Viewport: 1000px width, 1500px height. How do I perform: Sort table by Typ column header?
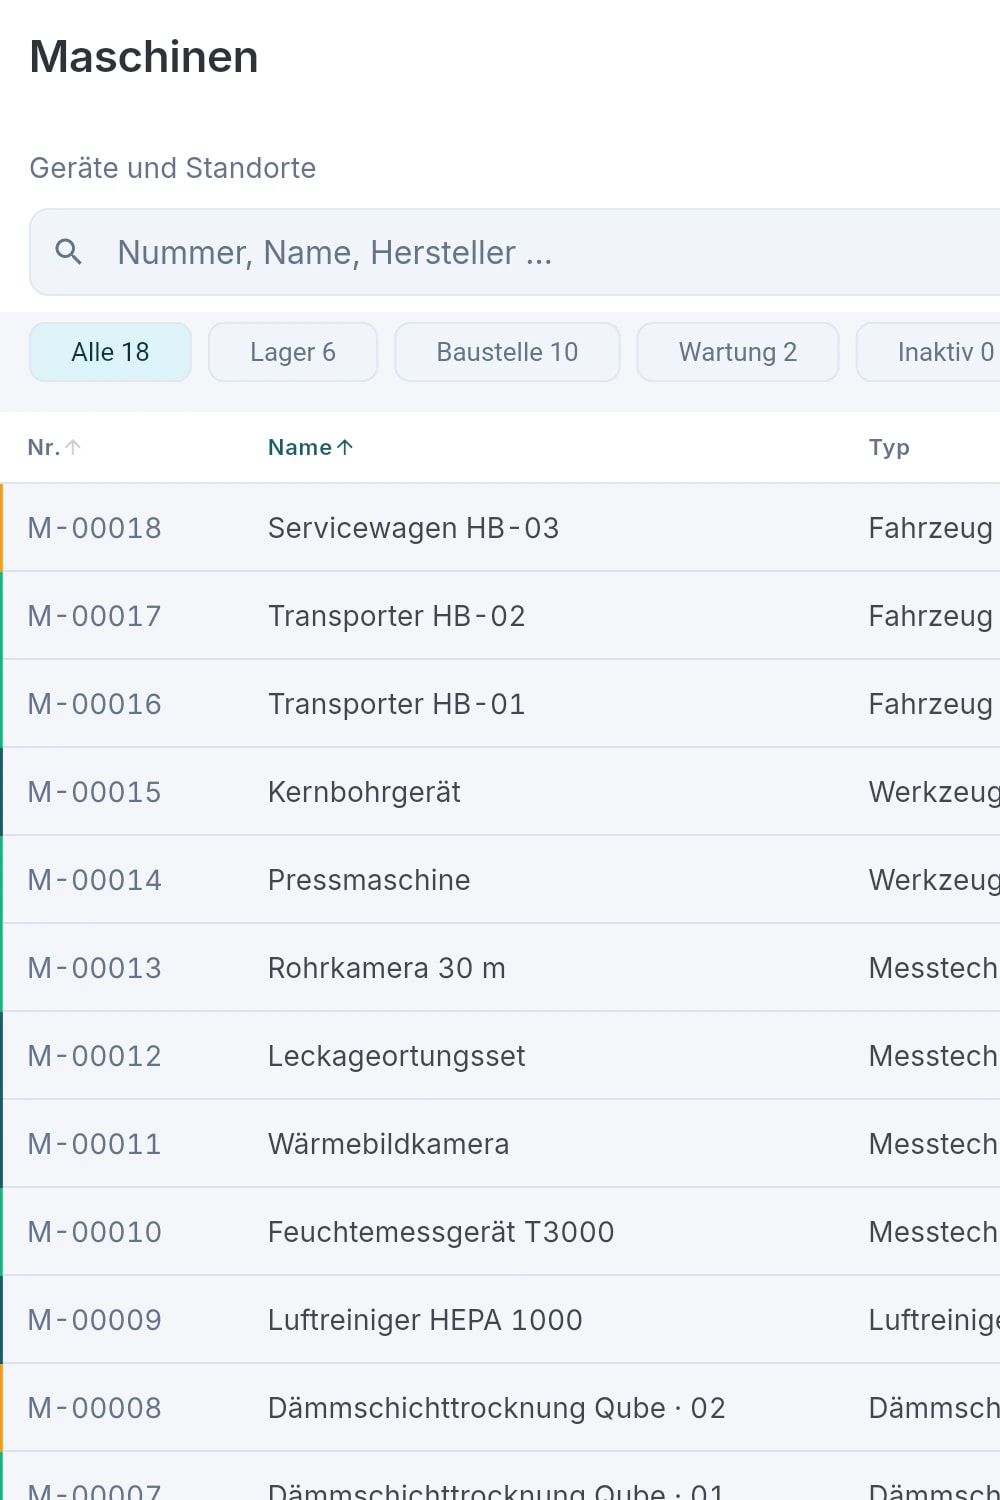pyautogui.click(x=889, y=448)
